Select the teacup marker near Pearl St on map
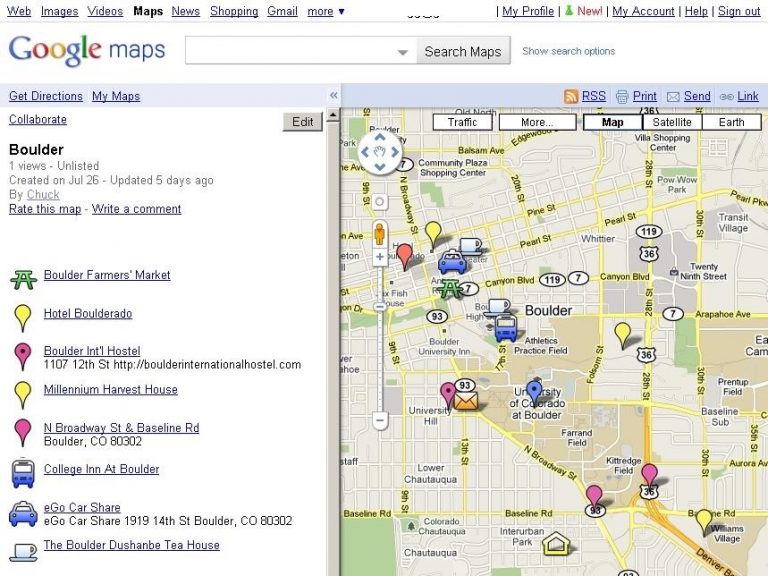The image size is (768, 576). [x=471, y=246]
